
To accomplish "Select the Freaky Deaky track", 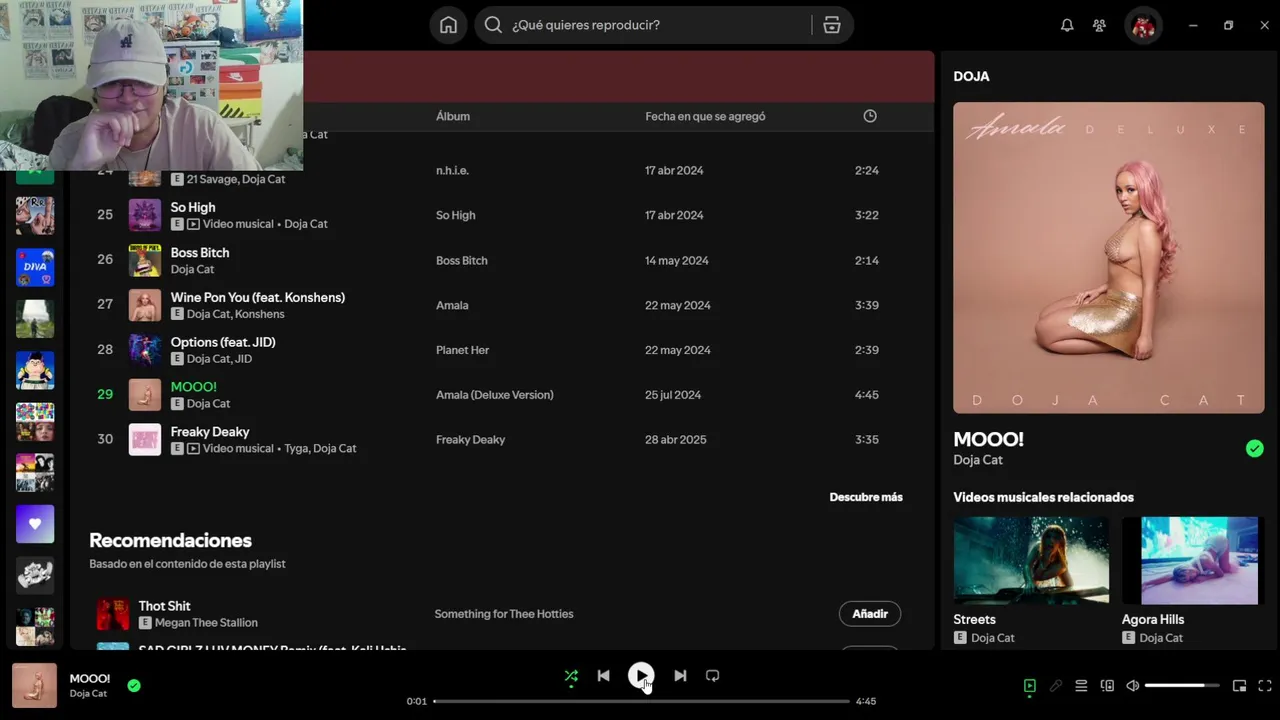I will pos(210,432).
